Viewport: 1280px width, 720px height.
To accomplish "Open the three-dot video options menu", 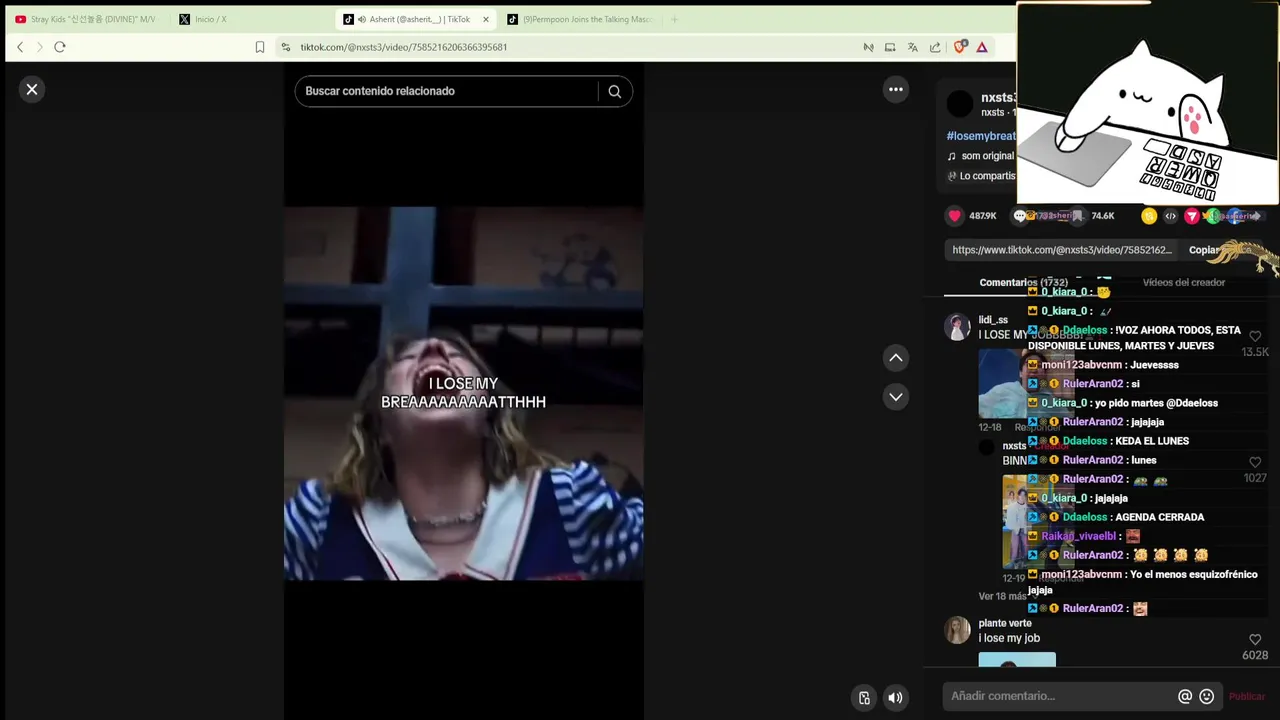I will 896,90.
